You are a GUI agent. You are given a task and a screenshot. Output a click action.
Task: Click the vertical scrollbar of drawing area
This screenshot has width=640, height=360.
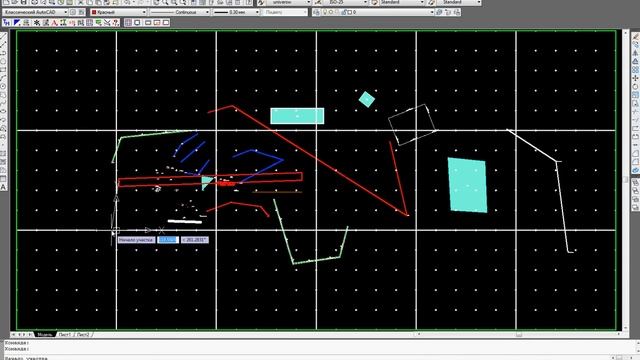[625, 180]
